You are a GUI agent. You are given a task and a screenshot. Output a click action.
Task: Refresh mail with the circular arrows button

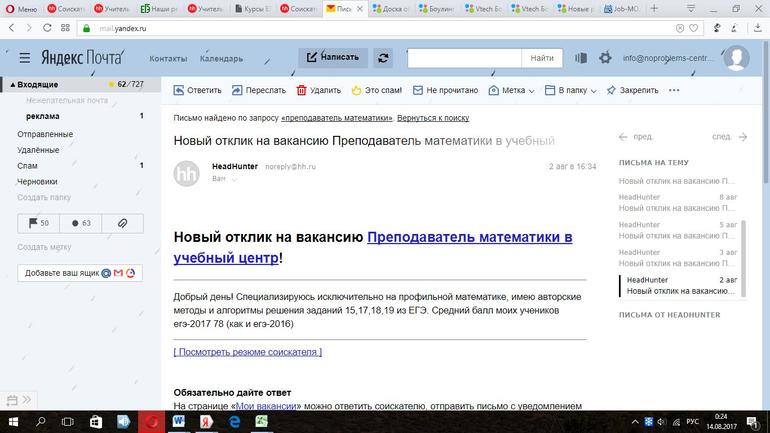[383, 58]
